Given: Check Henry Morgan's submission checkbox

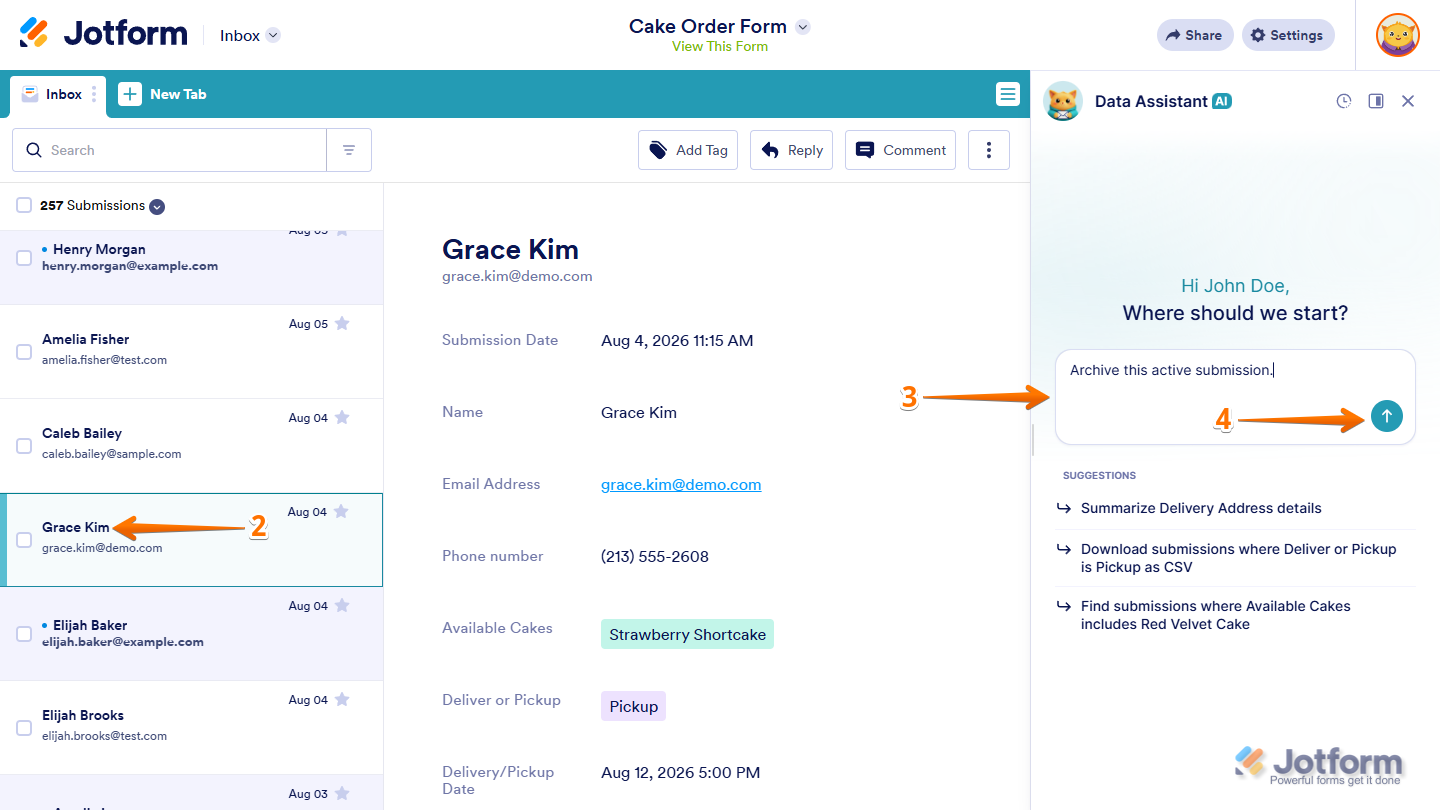Looking at the screenshot, I should (24, 258).
